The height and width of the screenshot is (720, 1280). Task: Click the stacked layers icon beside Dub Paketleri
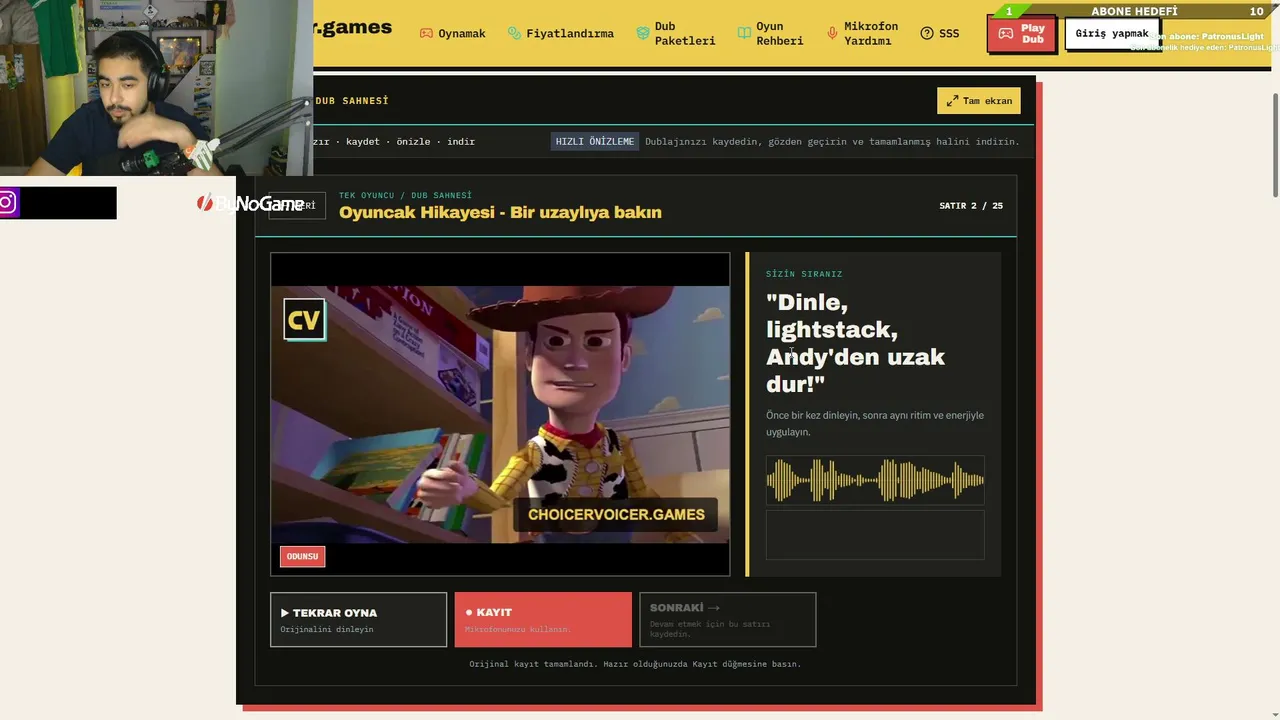pyautogui.click(x=643, y=33)
